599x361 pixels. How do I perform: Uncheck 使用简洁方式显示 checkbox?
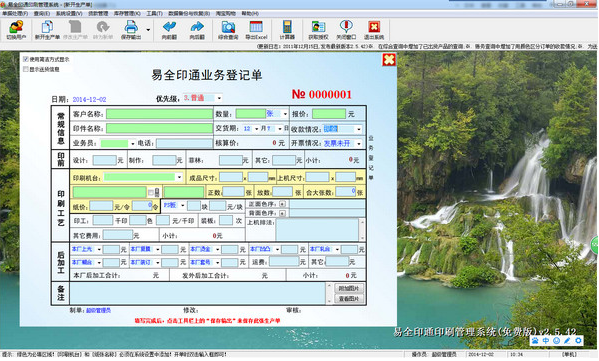(x=26, y=59)
